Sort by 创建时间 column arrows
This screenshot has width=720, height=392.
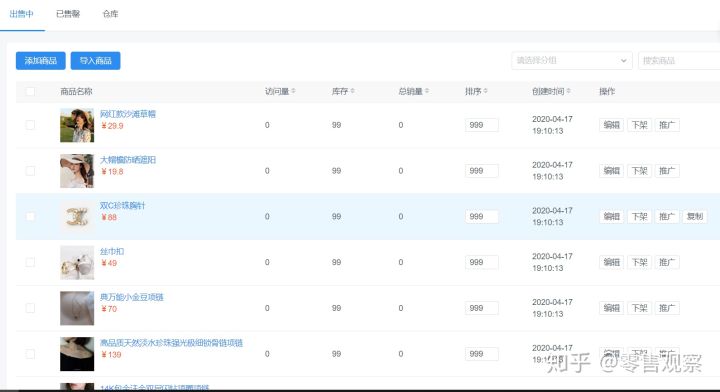coord(568,91)
